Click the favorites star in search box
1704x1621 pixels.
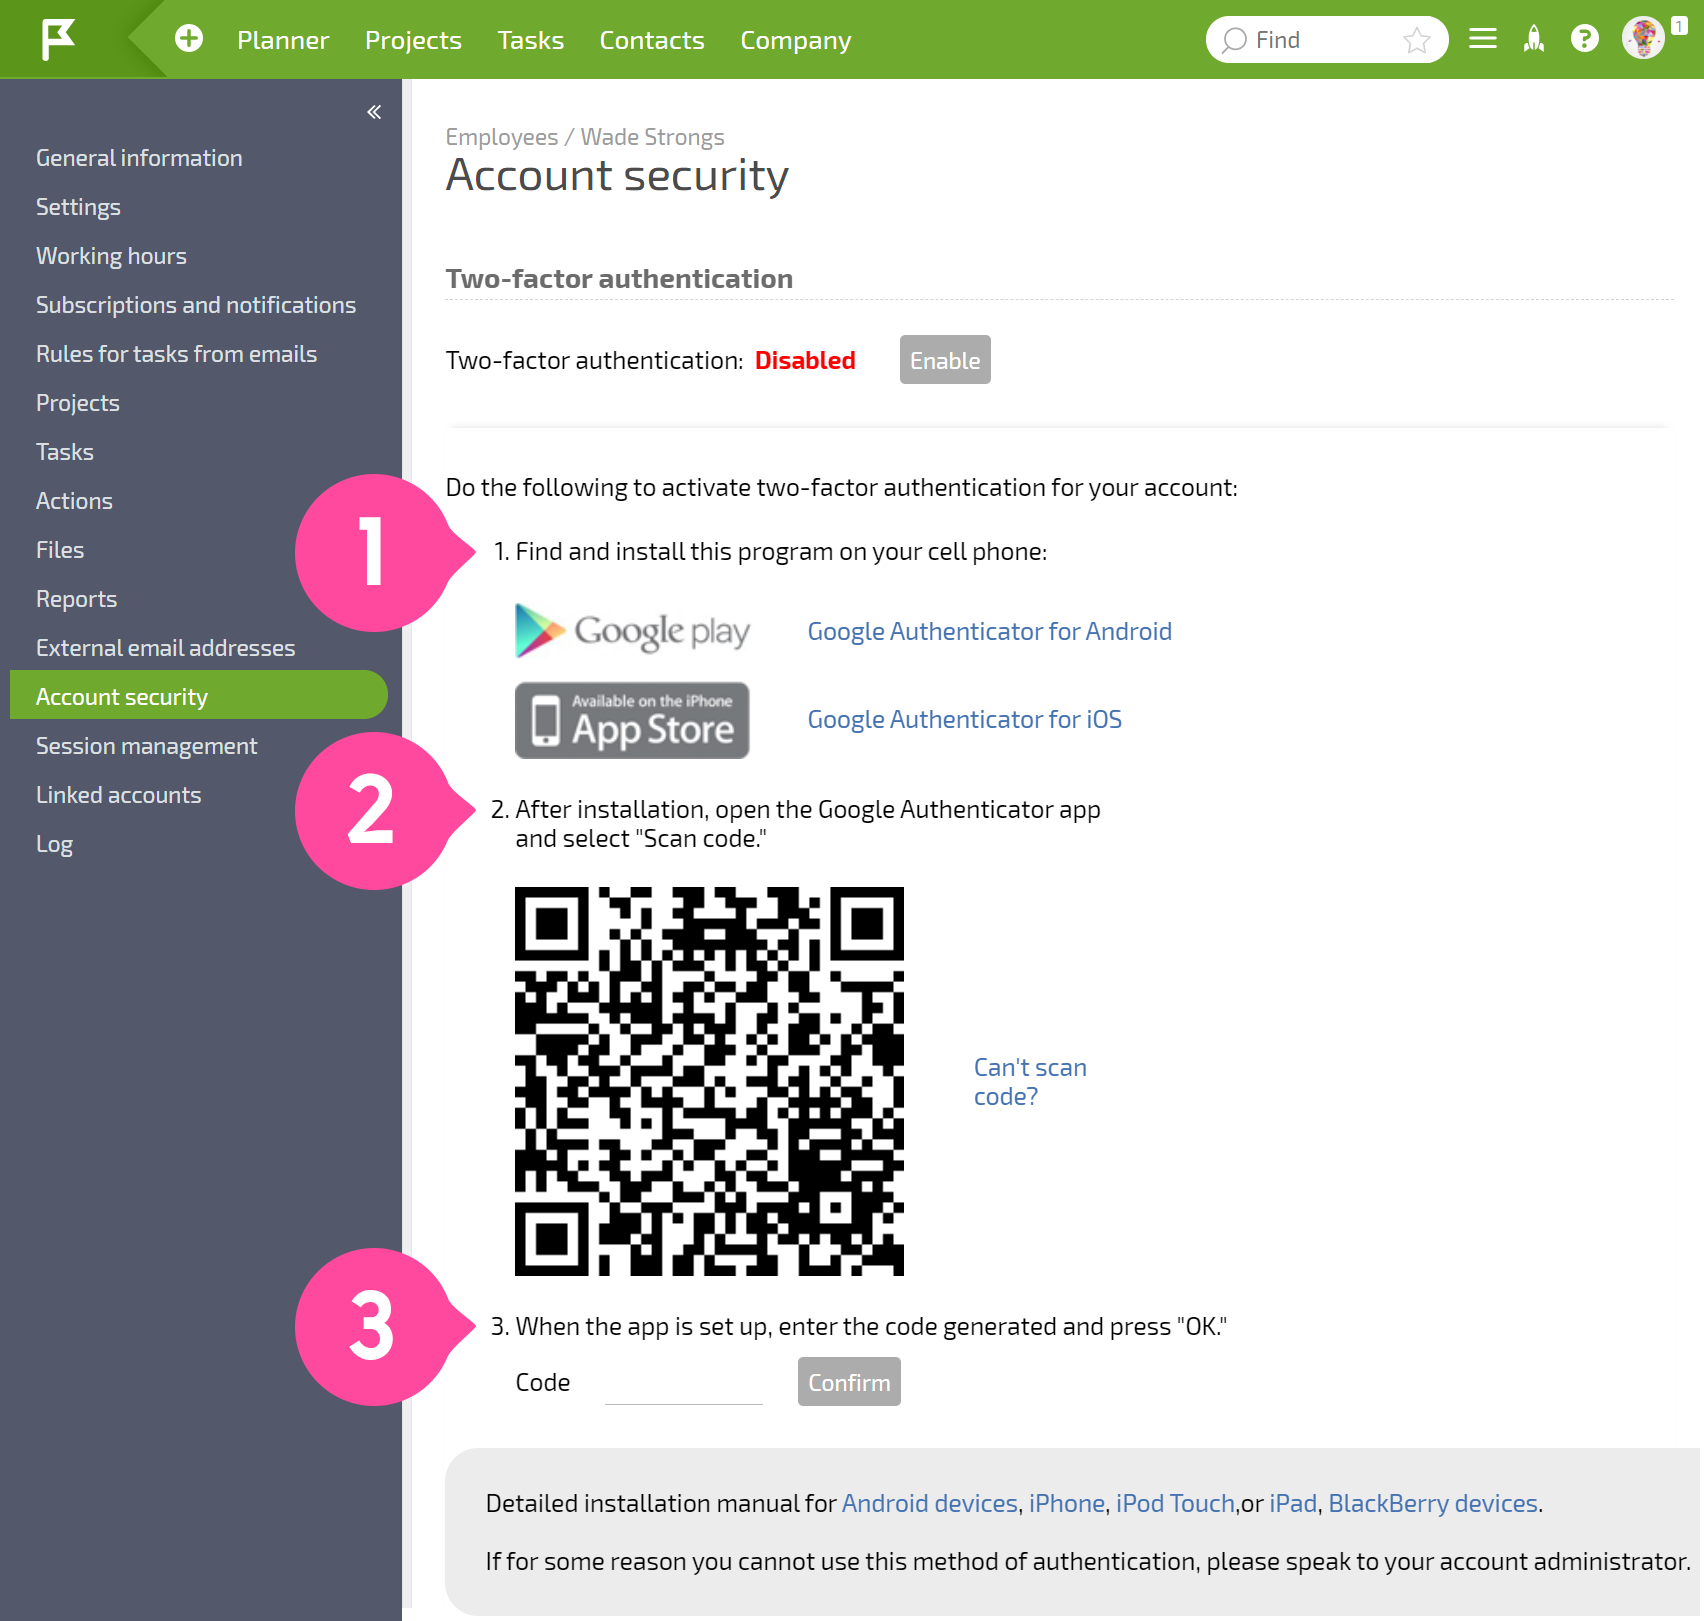pos(1416,40)
